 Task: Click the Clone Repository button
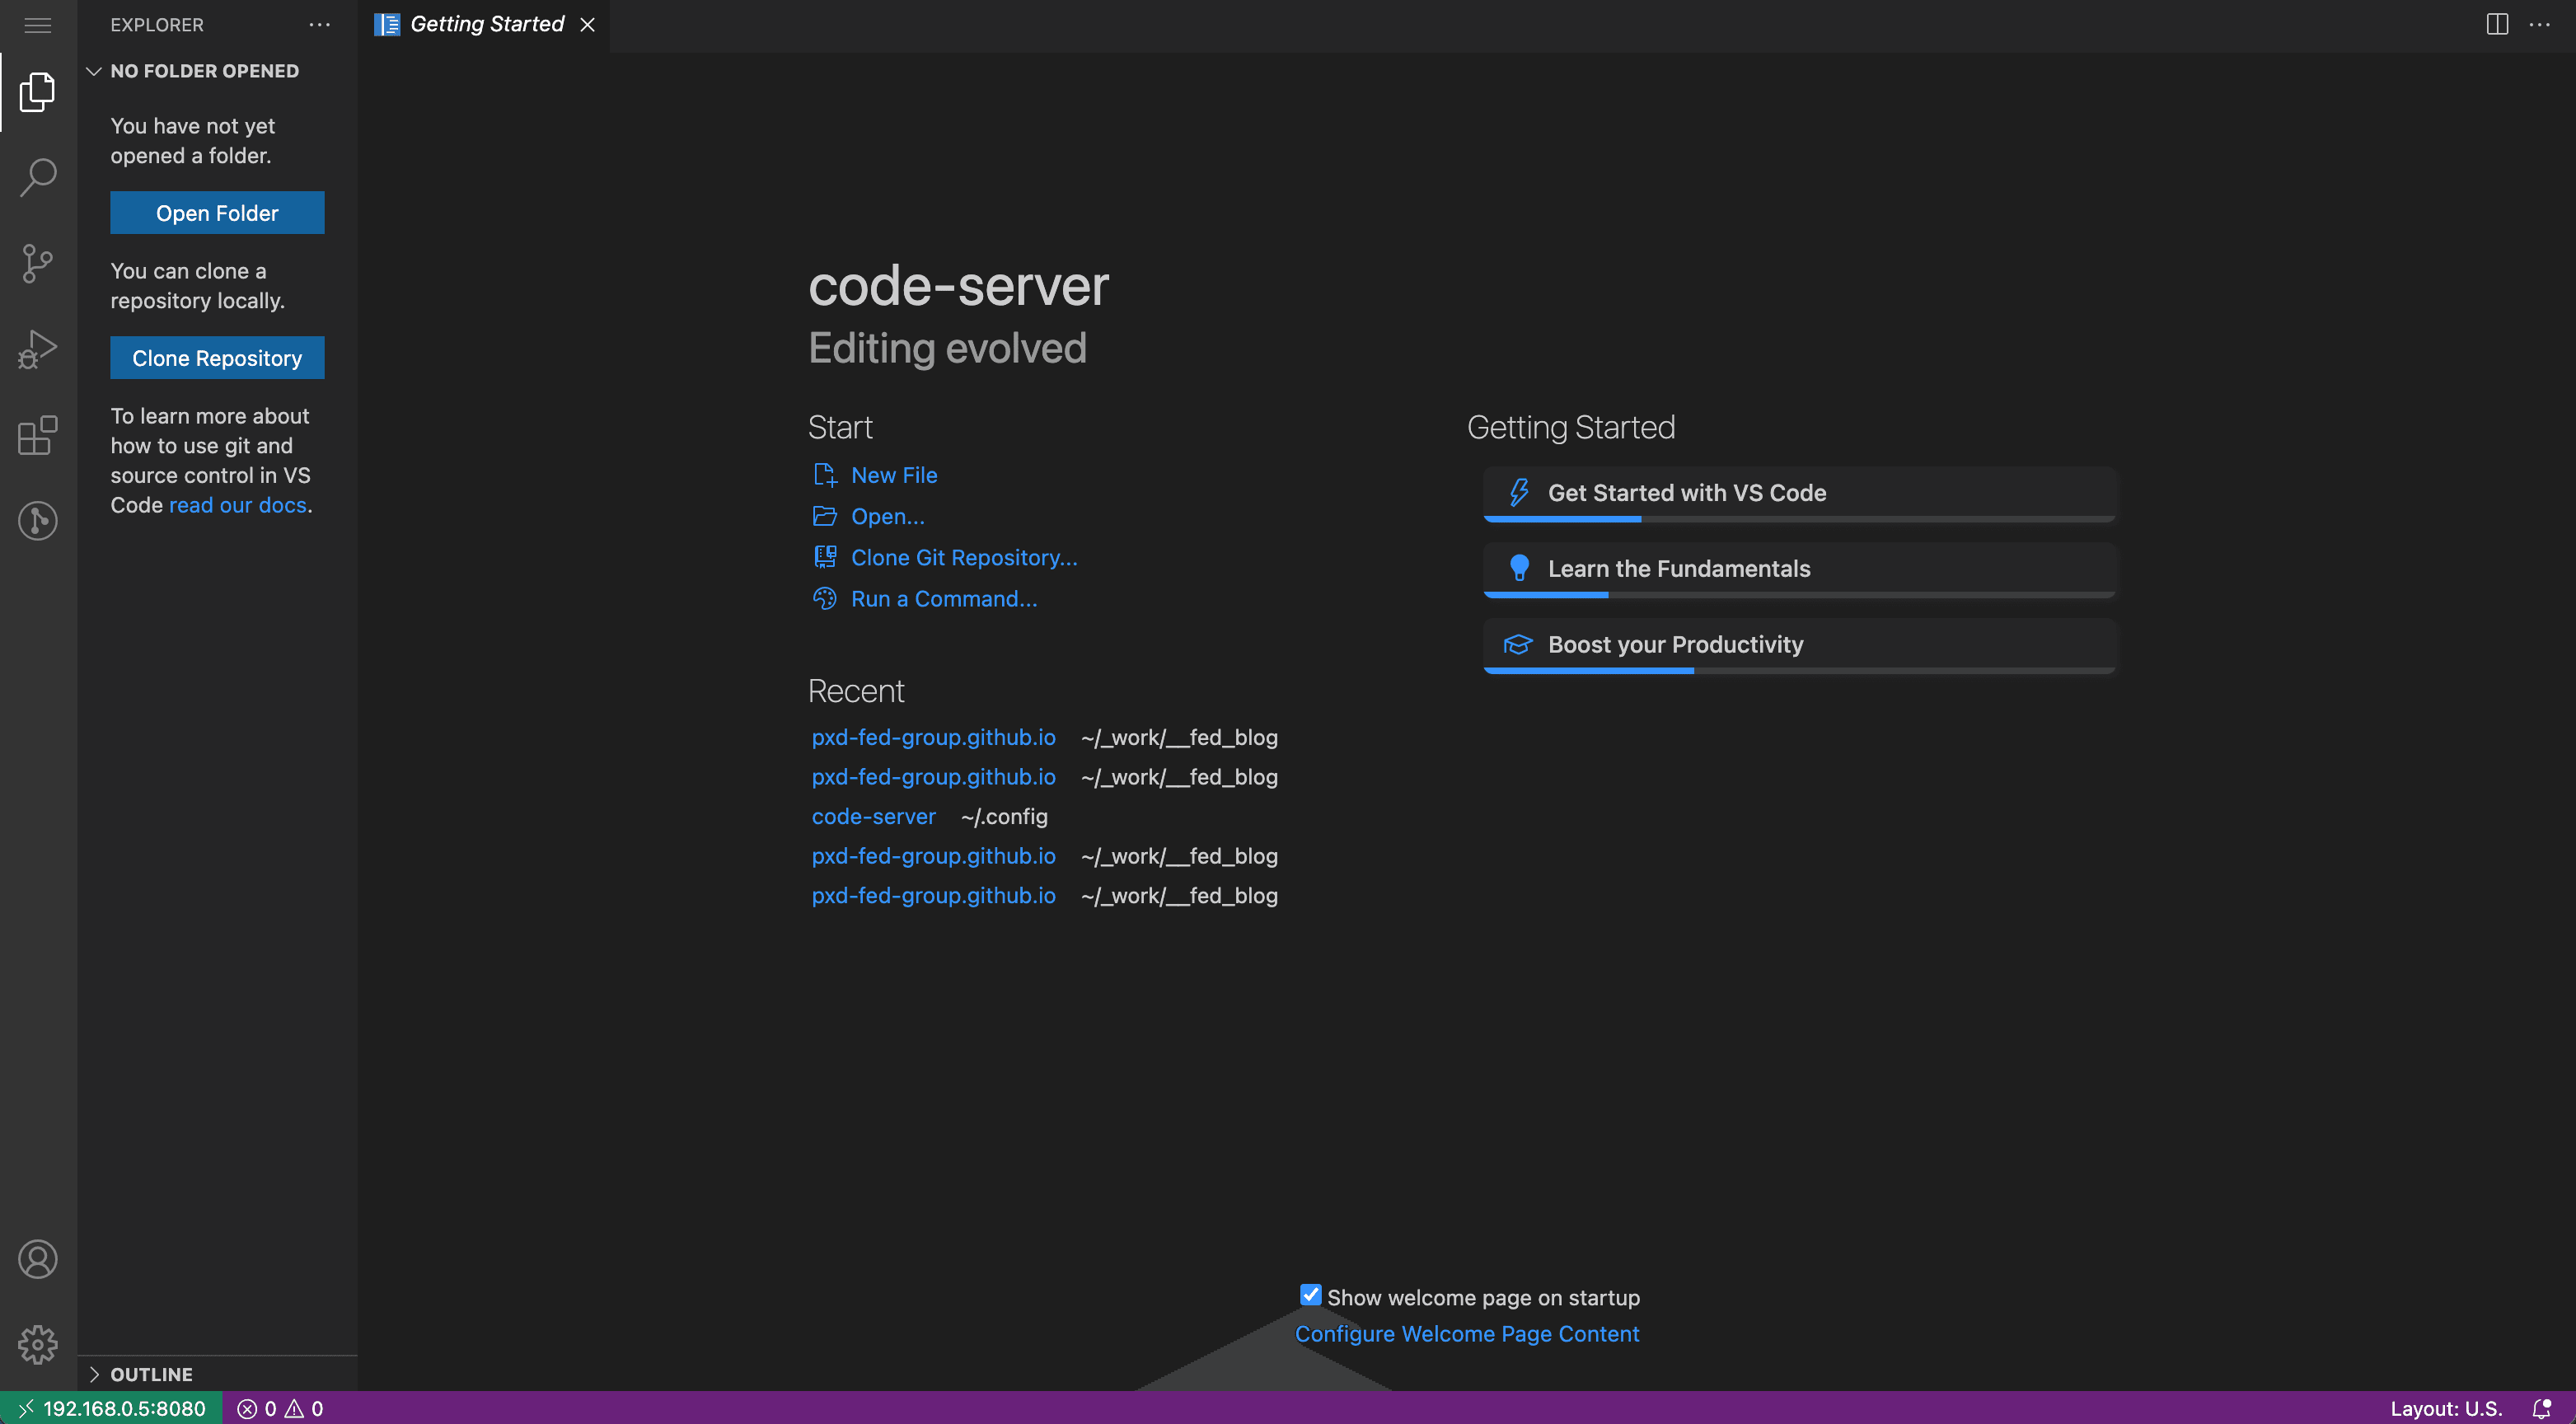[x=217, y=358]
